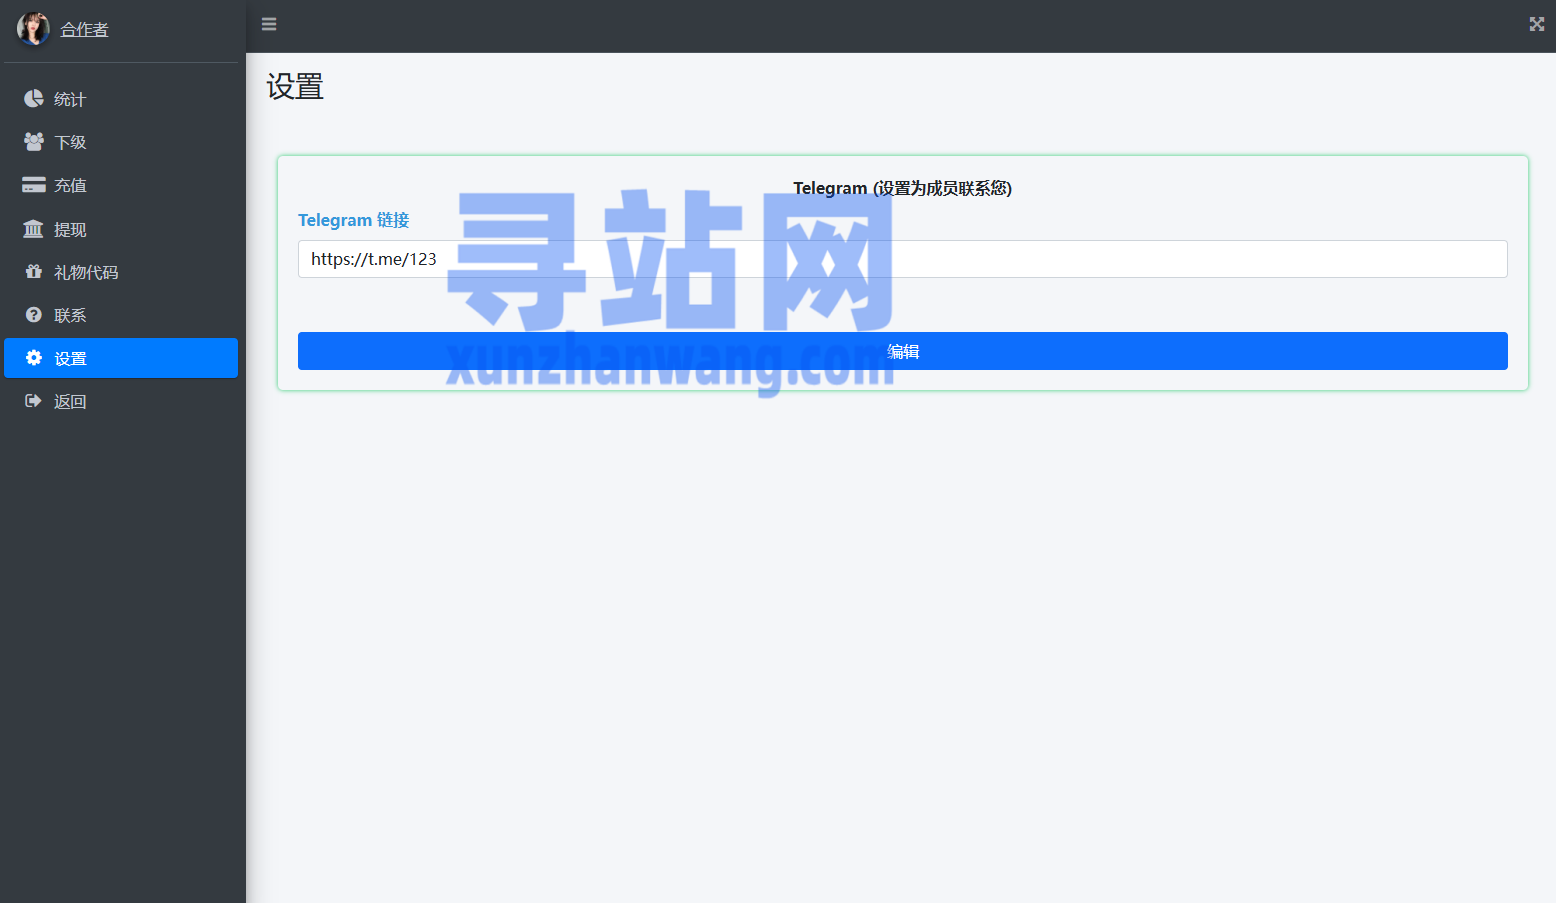The height and width of the screenshot is (903, 1556).
Task: Click the user avatar photo
Action: [33, 28]
